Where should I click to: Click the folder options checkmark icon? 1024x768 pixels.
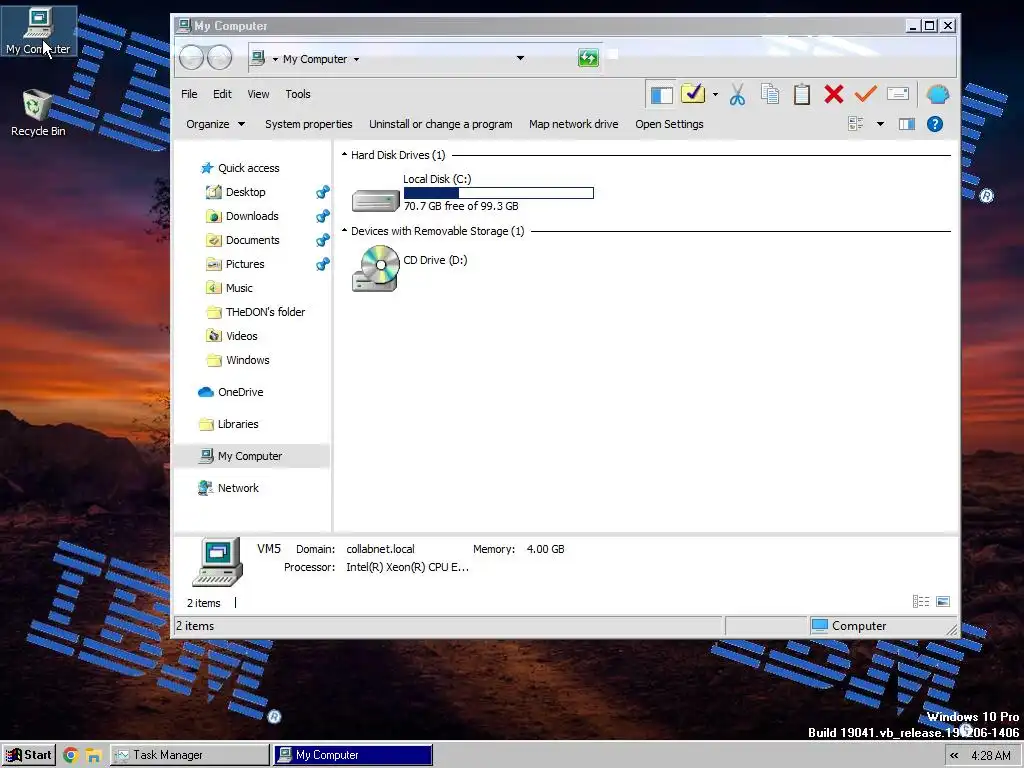click(692, 94)
